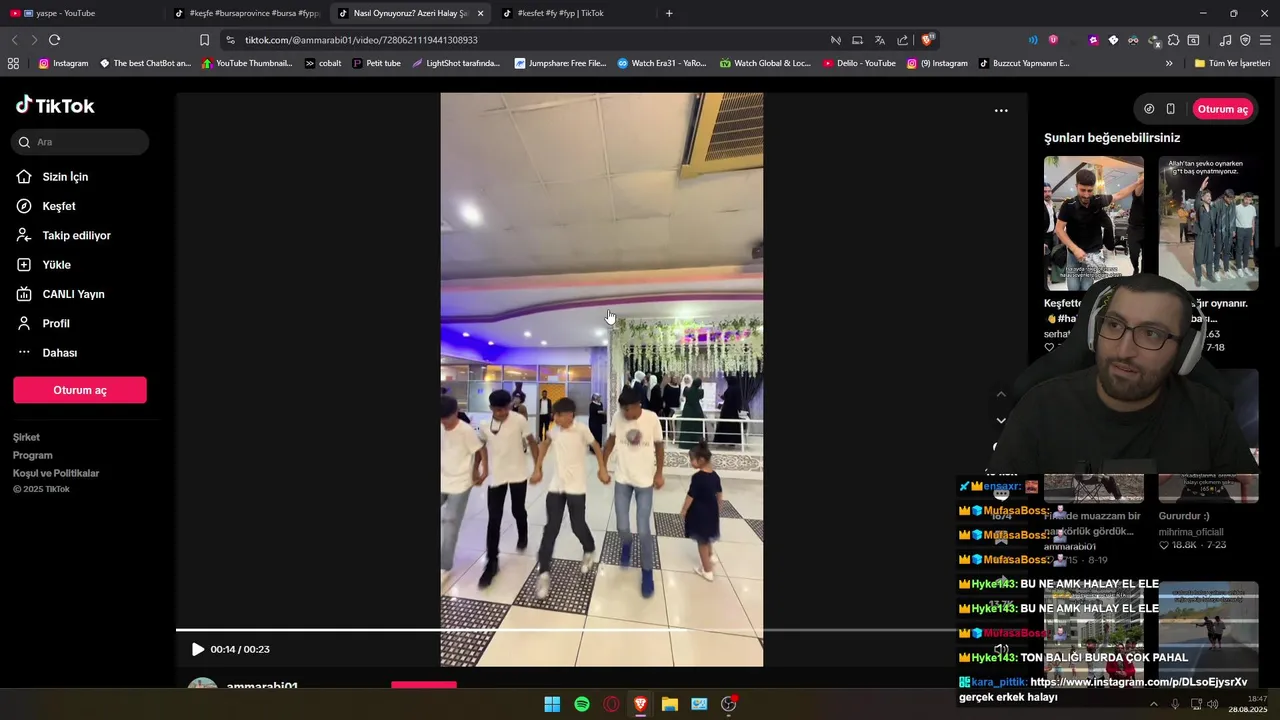Go to the next video with down arrow
Viewport: 1280px width, 720px height.
1001,421
